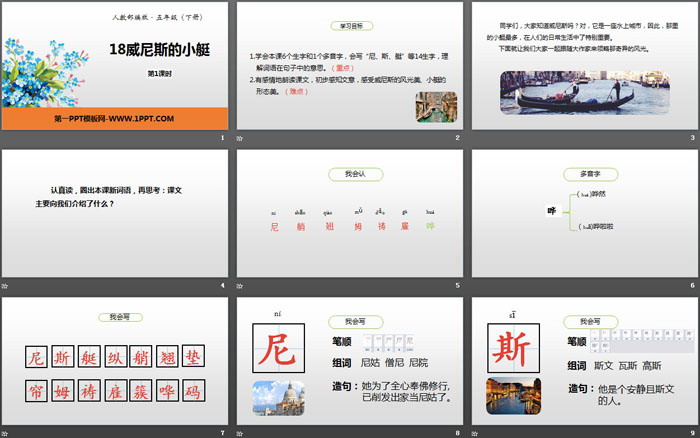This screenshot has width=700, height=438.
Task: Select slide 4 with the reading question
Action: pos(115,213)
